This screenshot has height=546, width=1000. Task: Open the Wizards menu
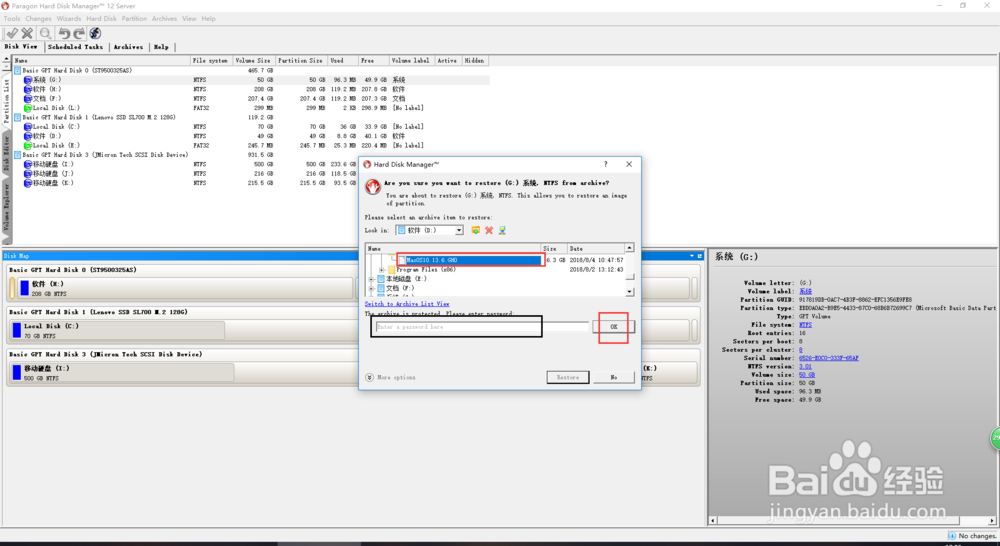click(x=69, y=18)
